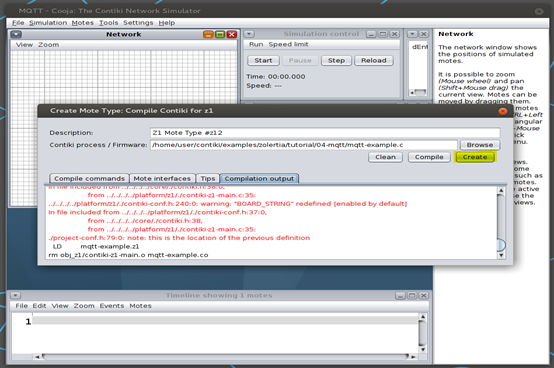
Task: Minimize the Timeline window
Action: pyautogui.click(x=400, y=295)
